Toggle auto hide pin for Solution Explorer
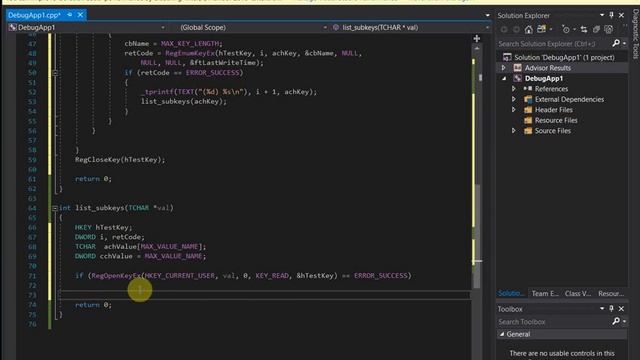This screenshot has width=640, height=360. pyautogui.click(x=611, y=15)
